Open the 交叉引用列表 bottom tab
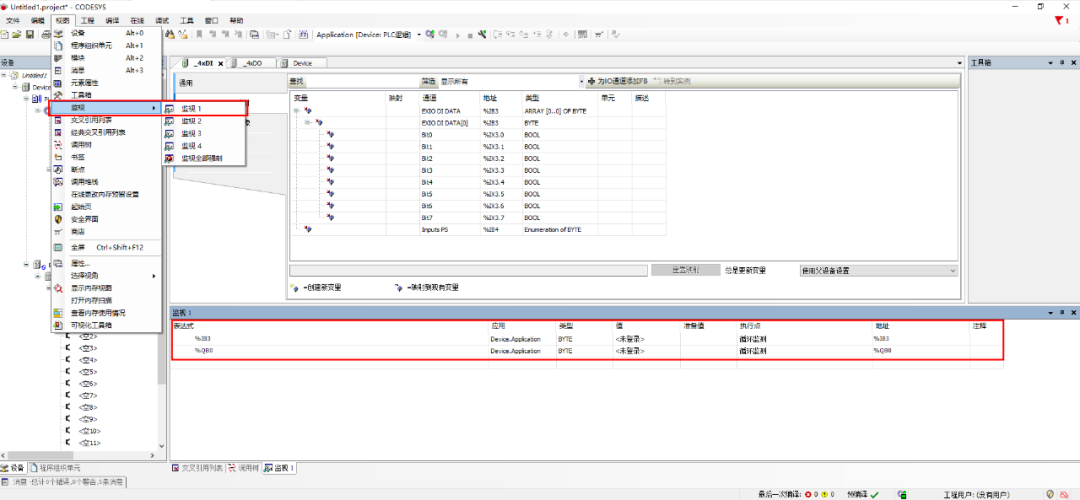This screenshot has width=1080, height=500. [199, 468]
